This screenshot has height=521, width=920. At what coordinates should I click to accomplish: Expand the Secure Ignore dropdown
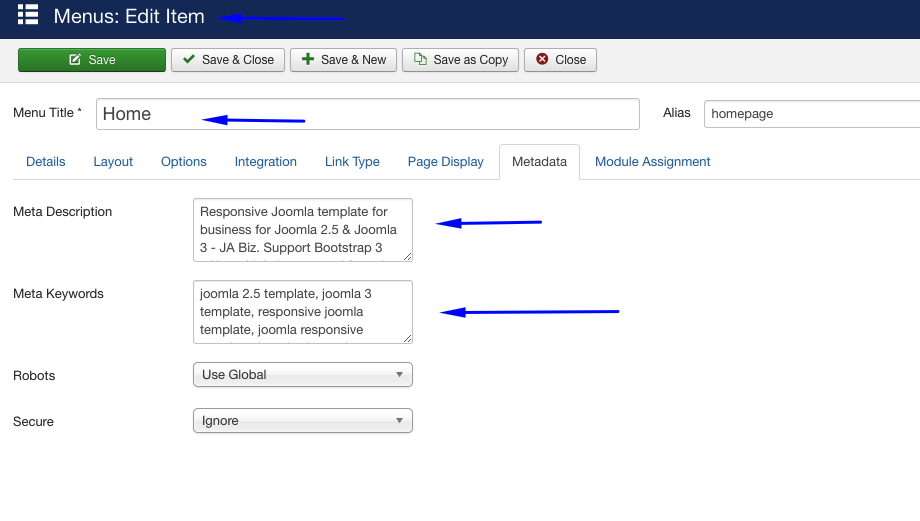point(303,421)
